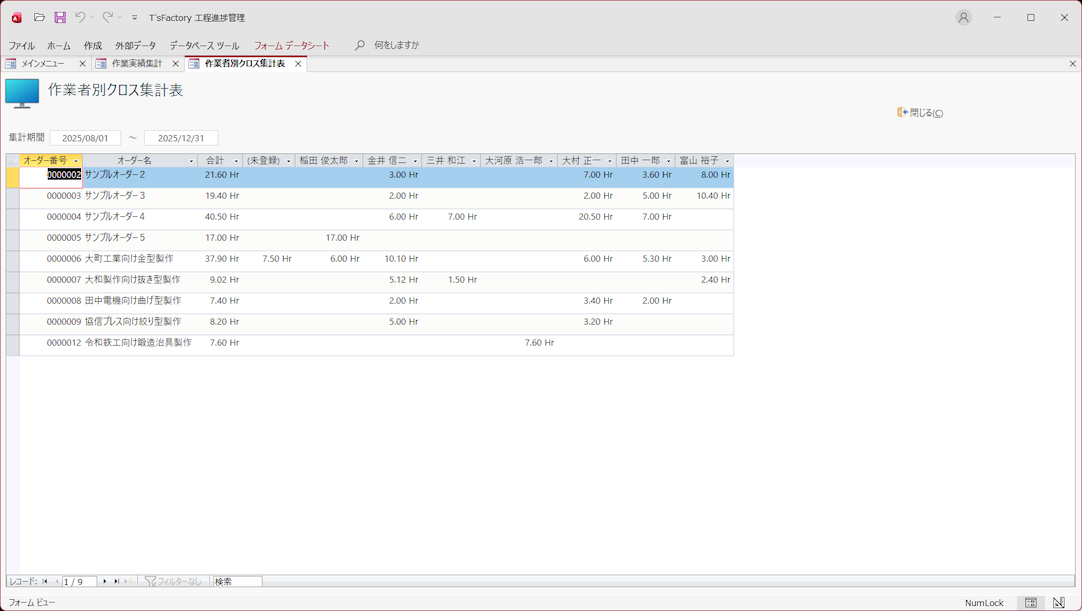Switch to the 作業実績集計 document tab

[x=136, y=63]
